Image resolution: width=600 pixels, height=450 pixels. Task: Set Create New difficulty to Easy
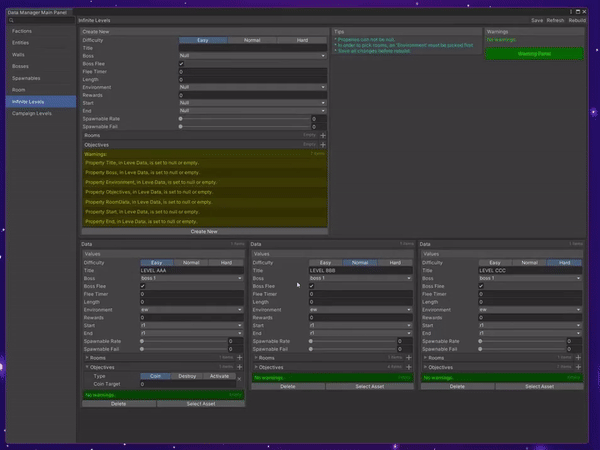click(203, 40)
